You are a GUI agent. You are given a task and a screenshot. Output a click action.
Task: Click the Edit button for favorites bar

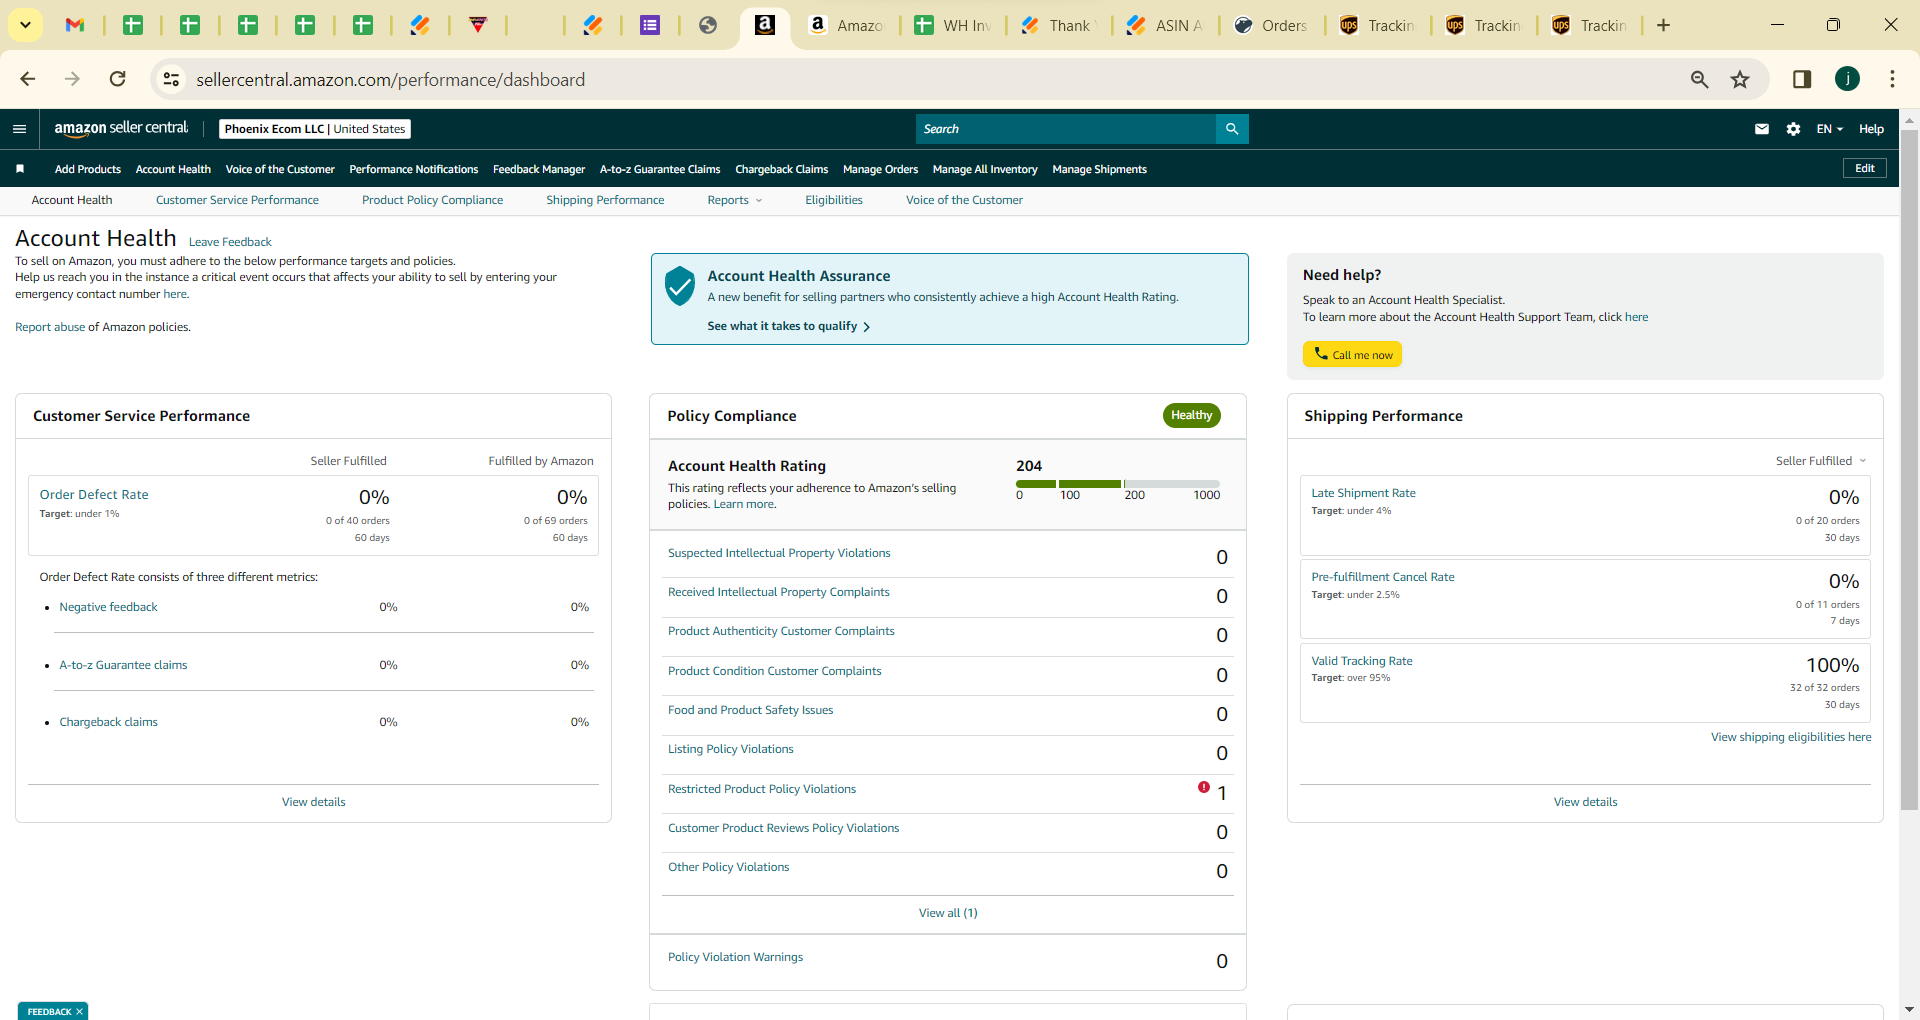tap(1865, 168)
